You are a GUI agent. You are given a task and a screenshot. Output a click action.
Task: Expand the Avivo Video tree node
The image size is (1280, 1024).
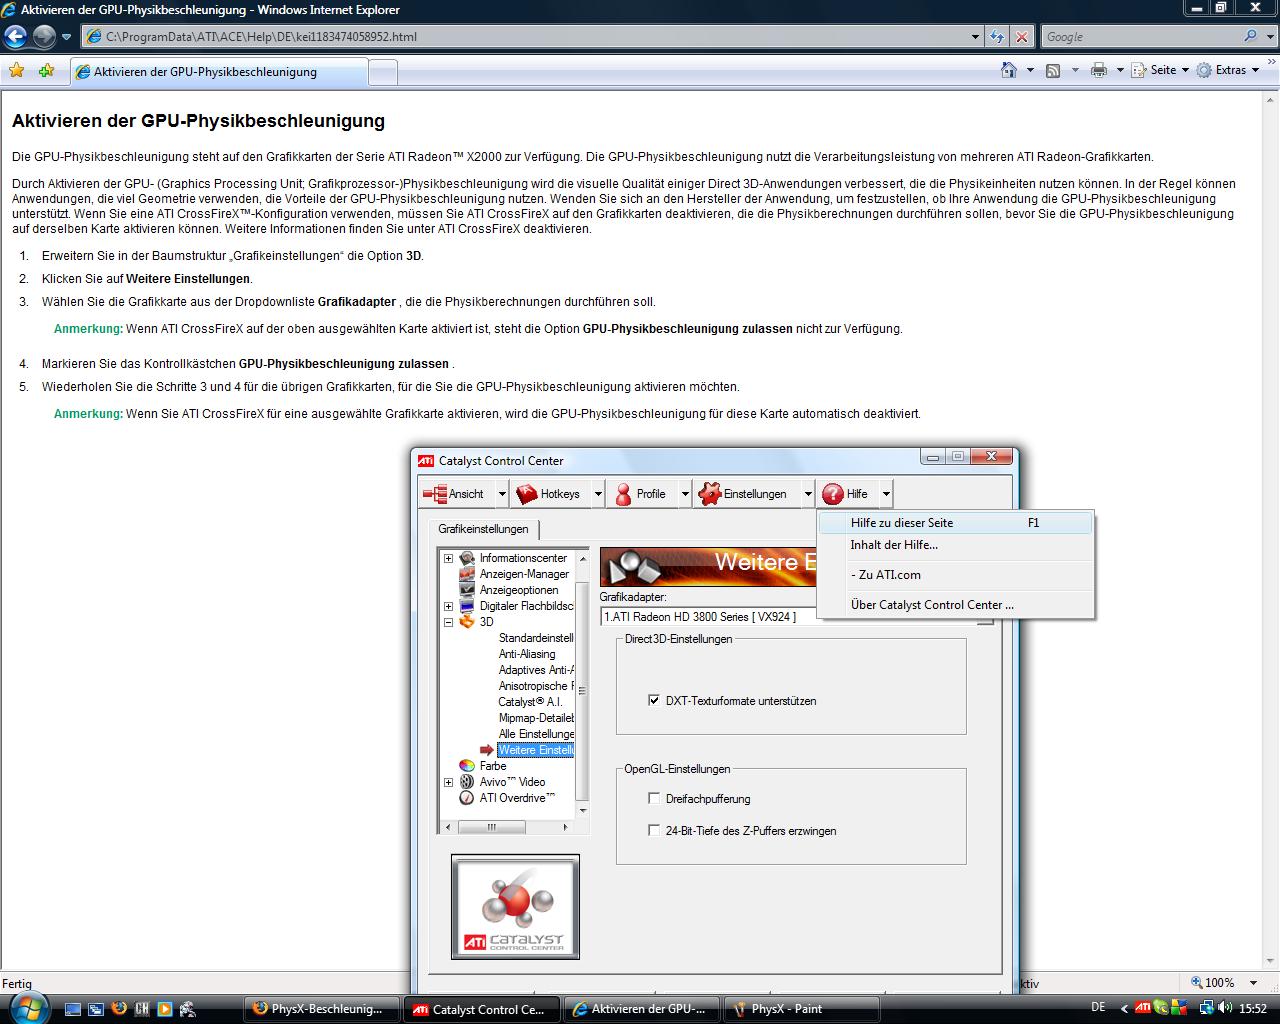(448, 782)
